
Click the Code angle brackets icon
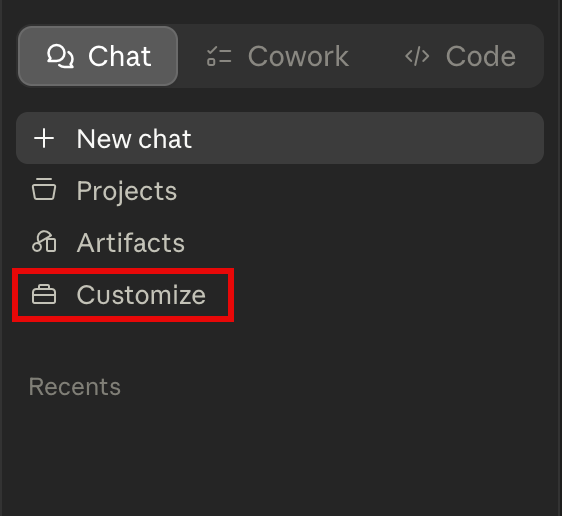417,56
